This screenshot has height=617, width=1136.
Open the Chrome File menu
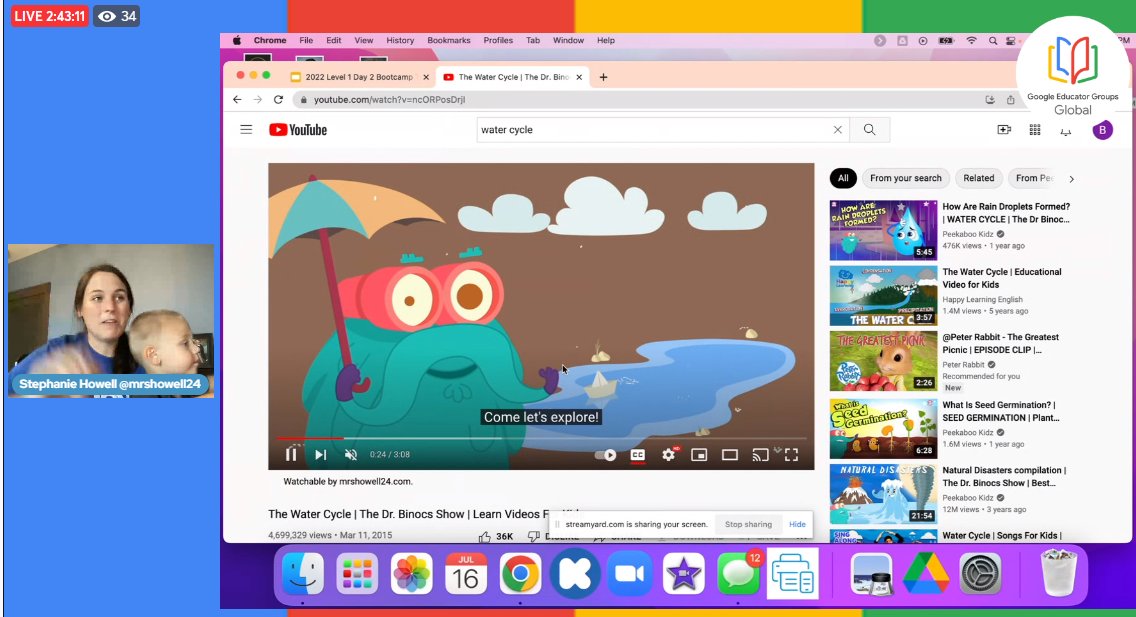point(306,41)
